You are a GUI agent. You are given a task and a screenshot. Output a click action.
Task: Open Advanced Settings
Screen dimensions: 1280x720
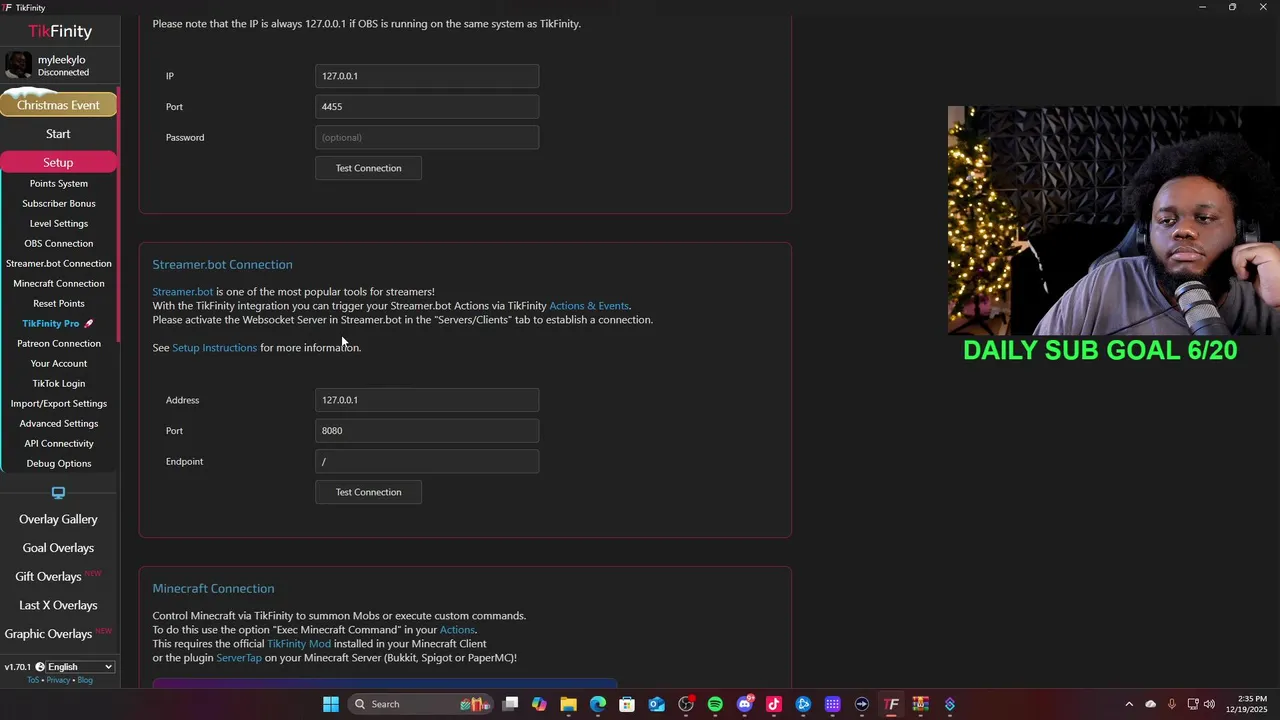tap(58, 423)
